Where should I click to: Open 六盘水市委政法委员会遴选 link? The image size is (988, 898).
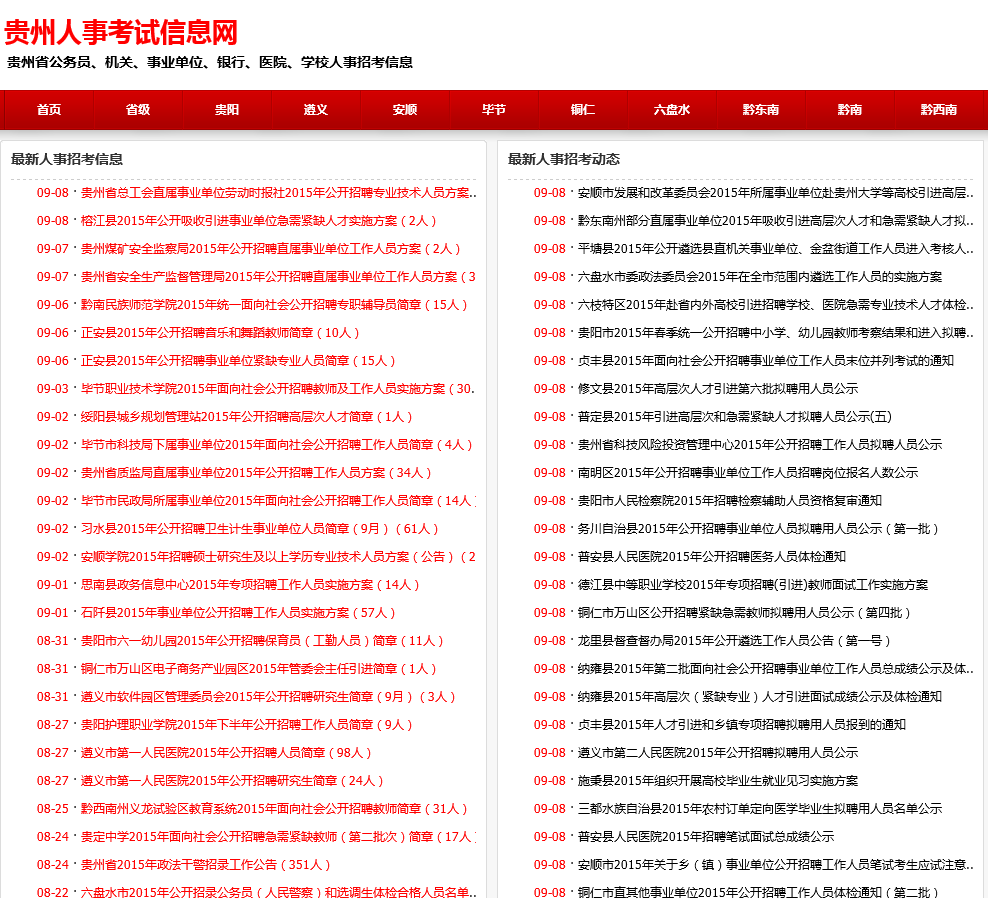click(x=760, y=277)
